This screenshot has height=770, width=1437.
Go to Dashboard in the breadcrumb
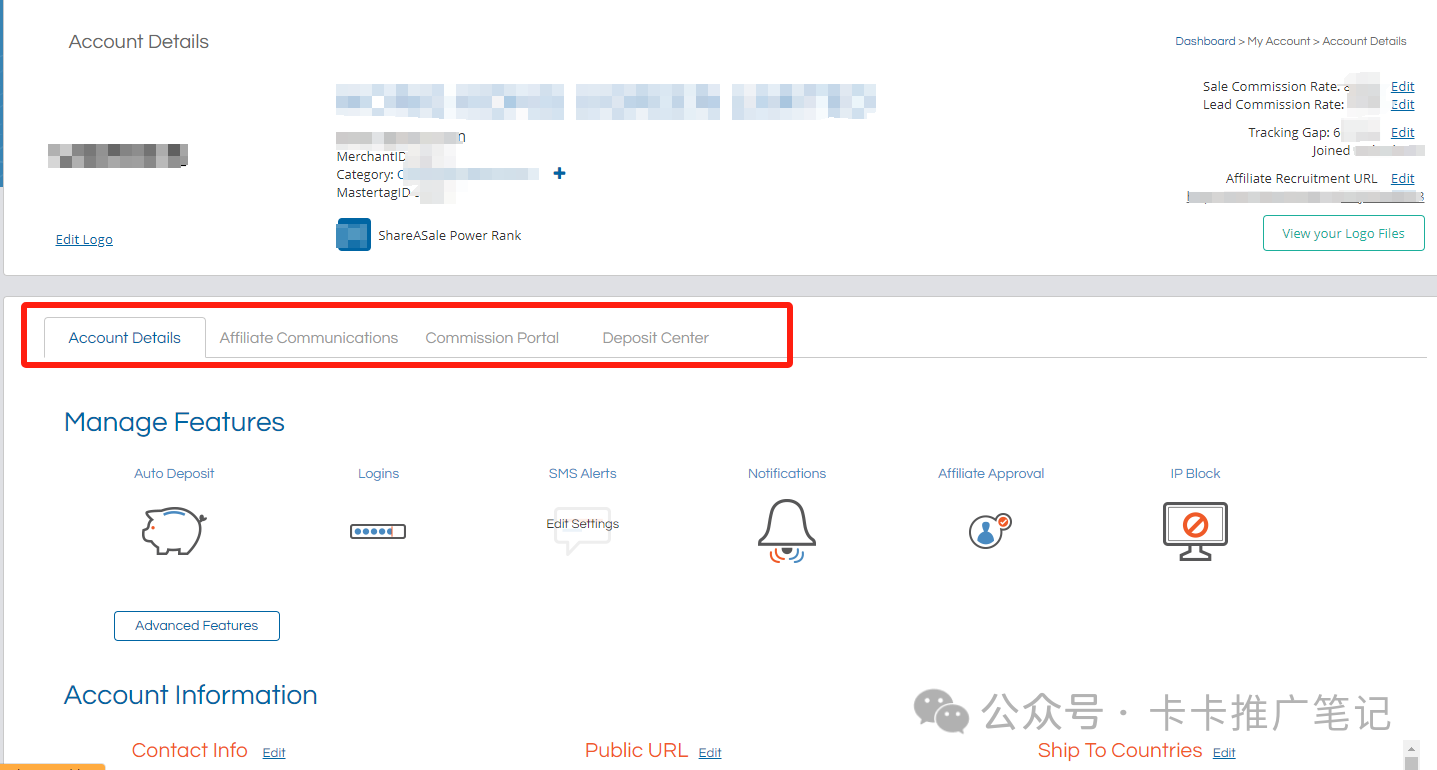[1205, 41]
